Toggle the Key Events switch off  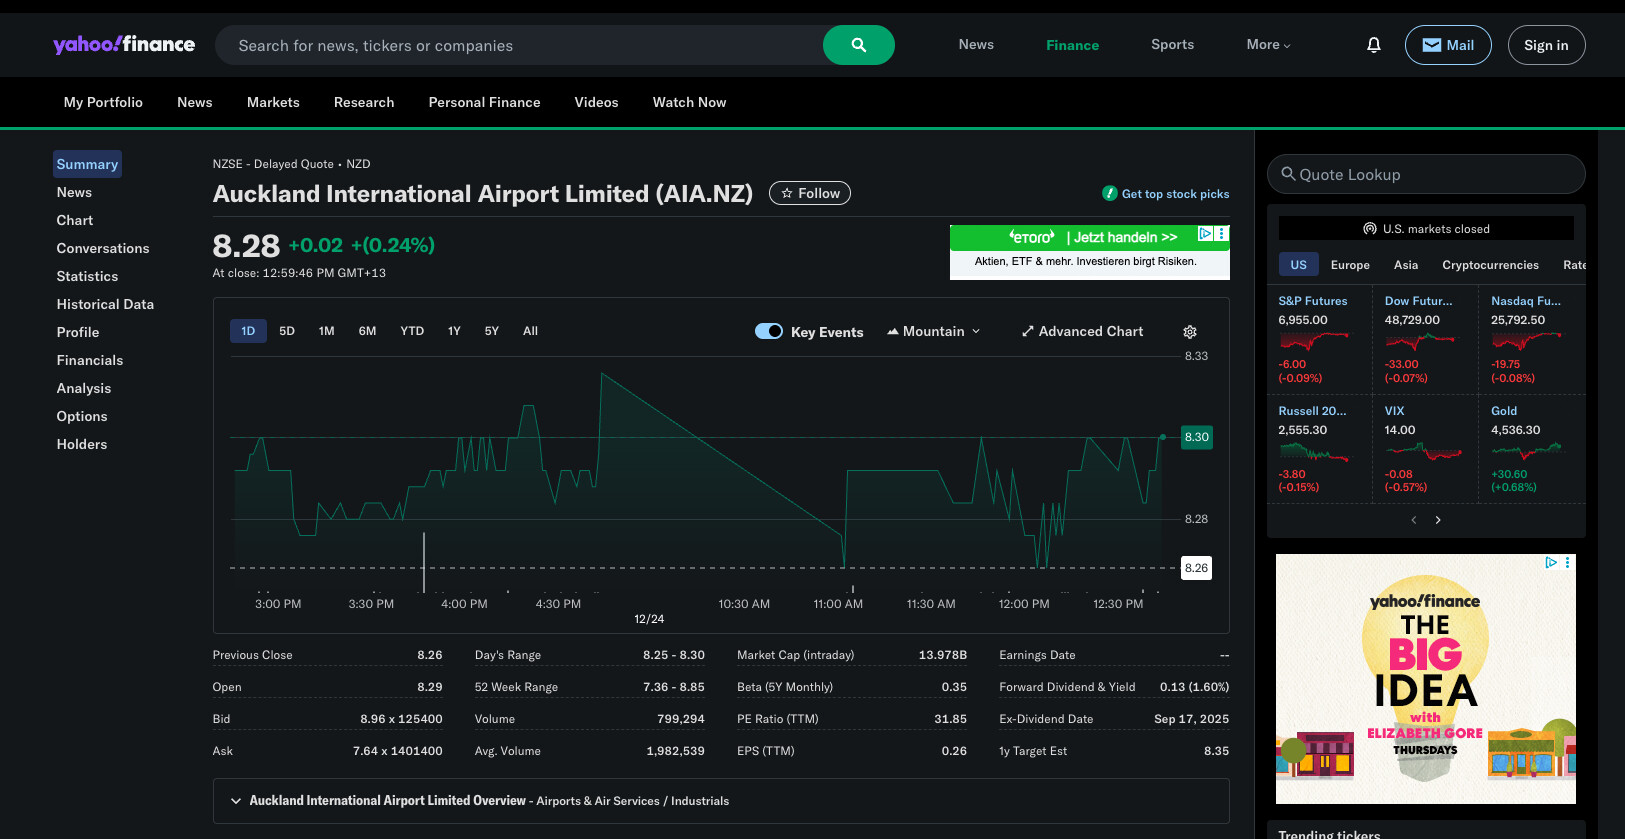(x=768, y=331)
